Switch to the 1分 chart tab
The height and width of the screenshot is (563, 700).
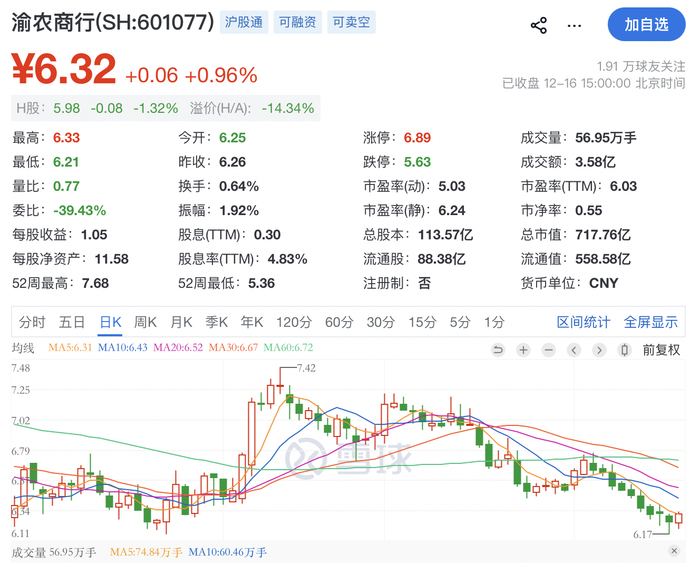(494, 322)
